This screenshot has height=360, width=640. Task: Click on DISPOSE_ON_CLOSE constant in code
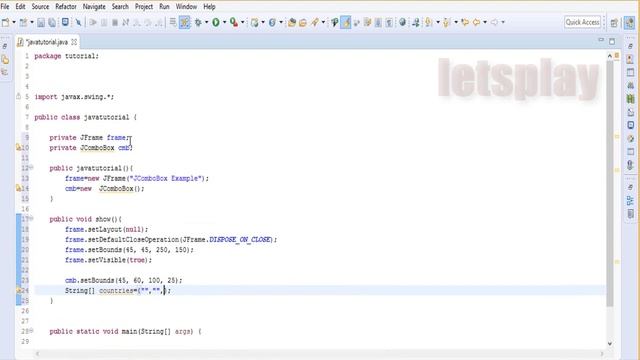[240, 240]
